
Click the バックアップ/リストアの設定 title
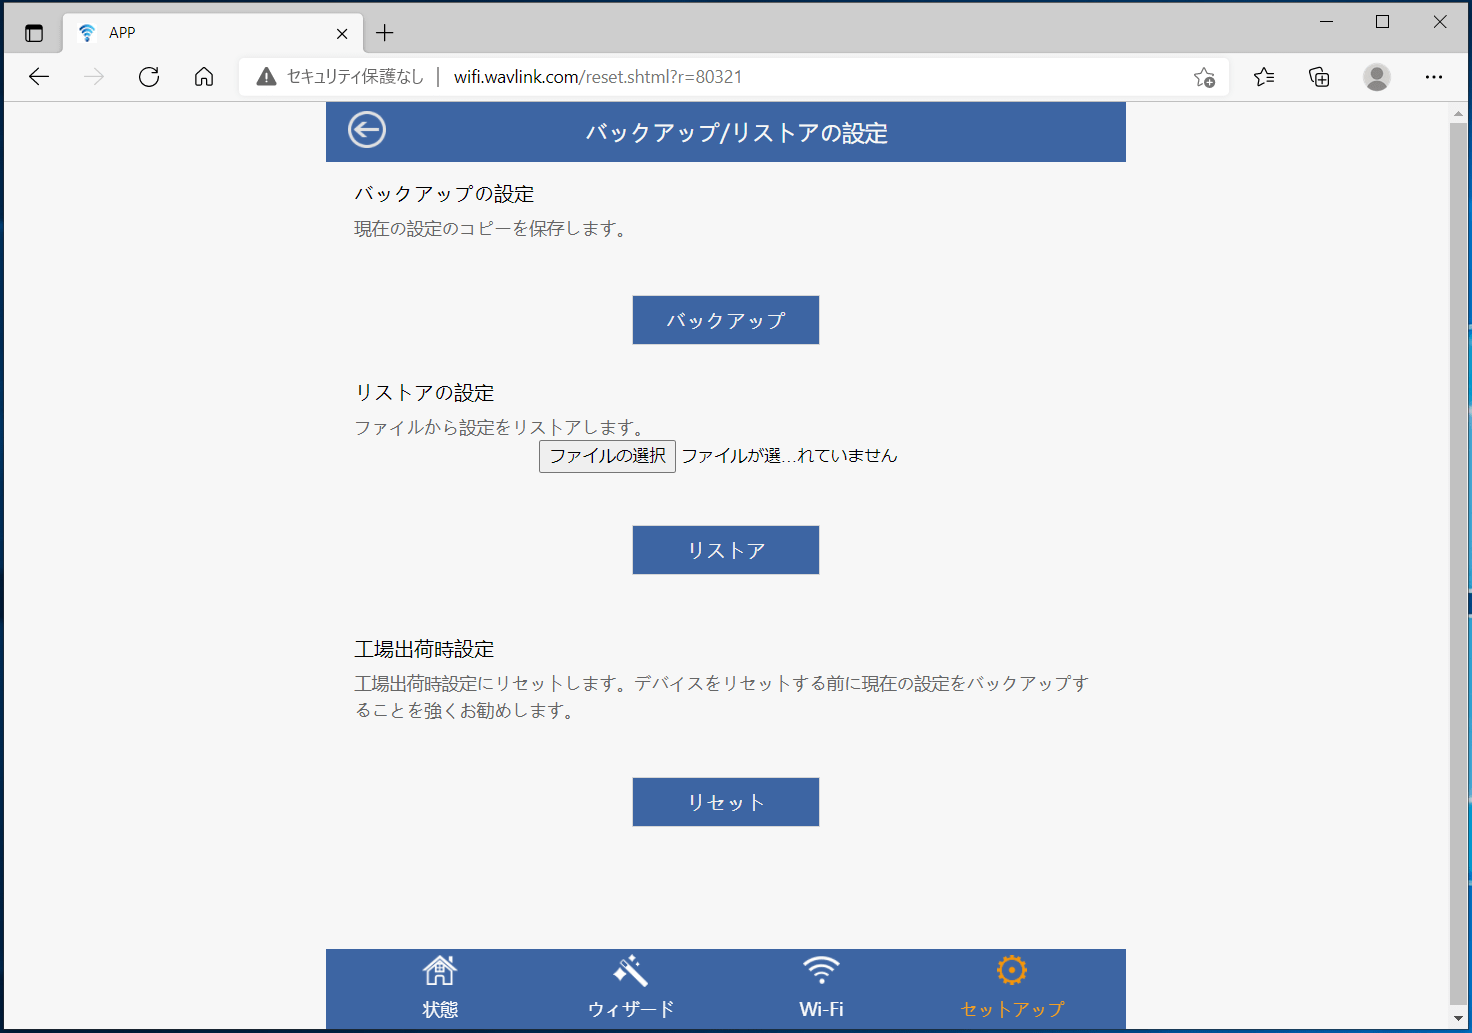click(x=737, y=133)
